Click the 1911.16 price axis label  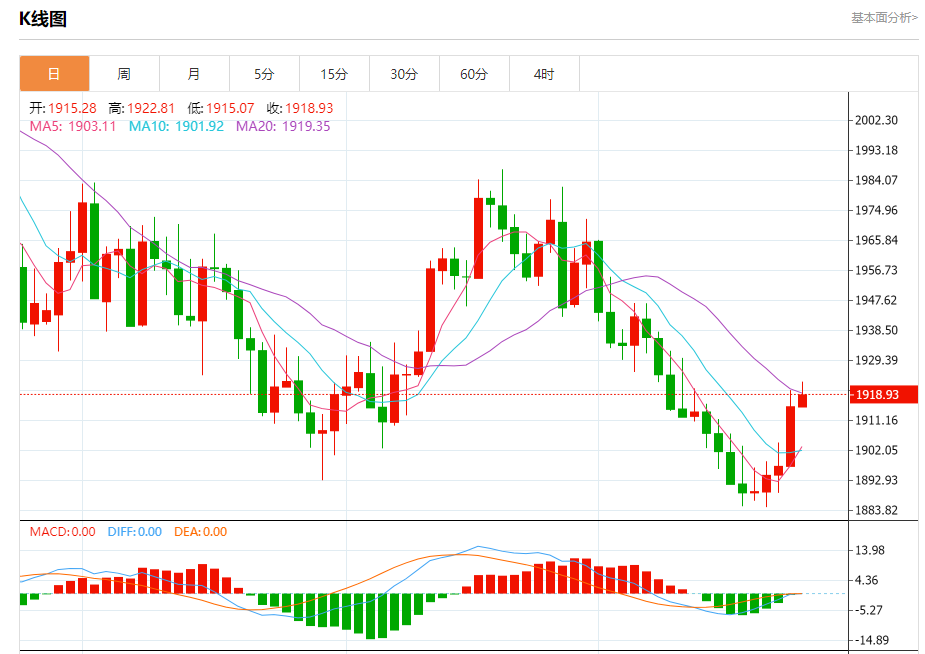click(x=877, y=420)
